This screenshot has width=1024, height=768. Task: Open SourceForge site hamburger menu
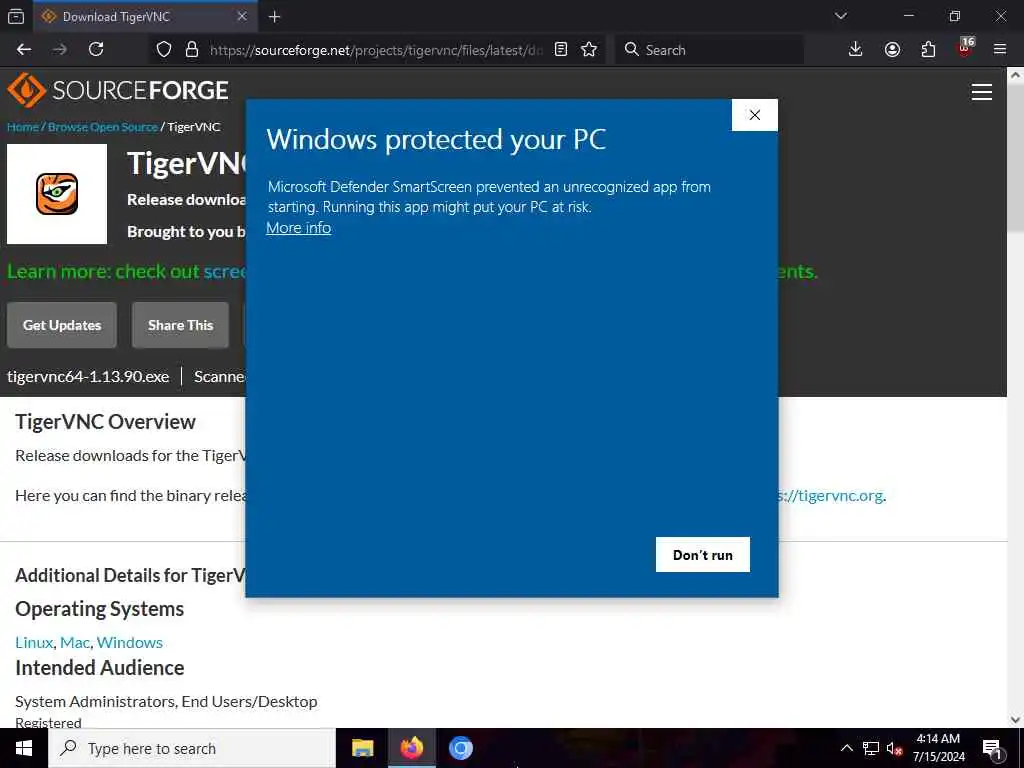(x=982, y=92)
